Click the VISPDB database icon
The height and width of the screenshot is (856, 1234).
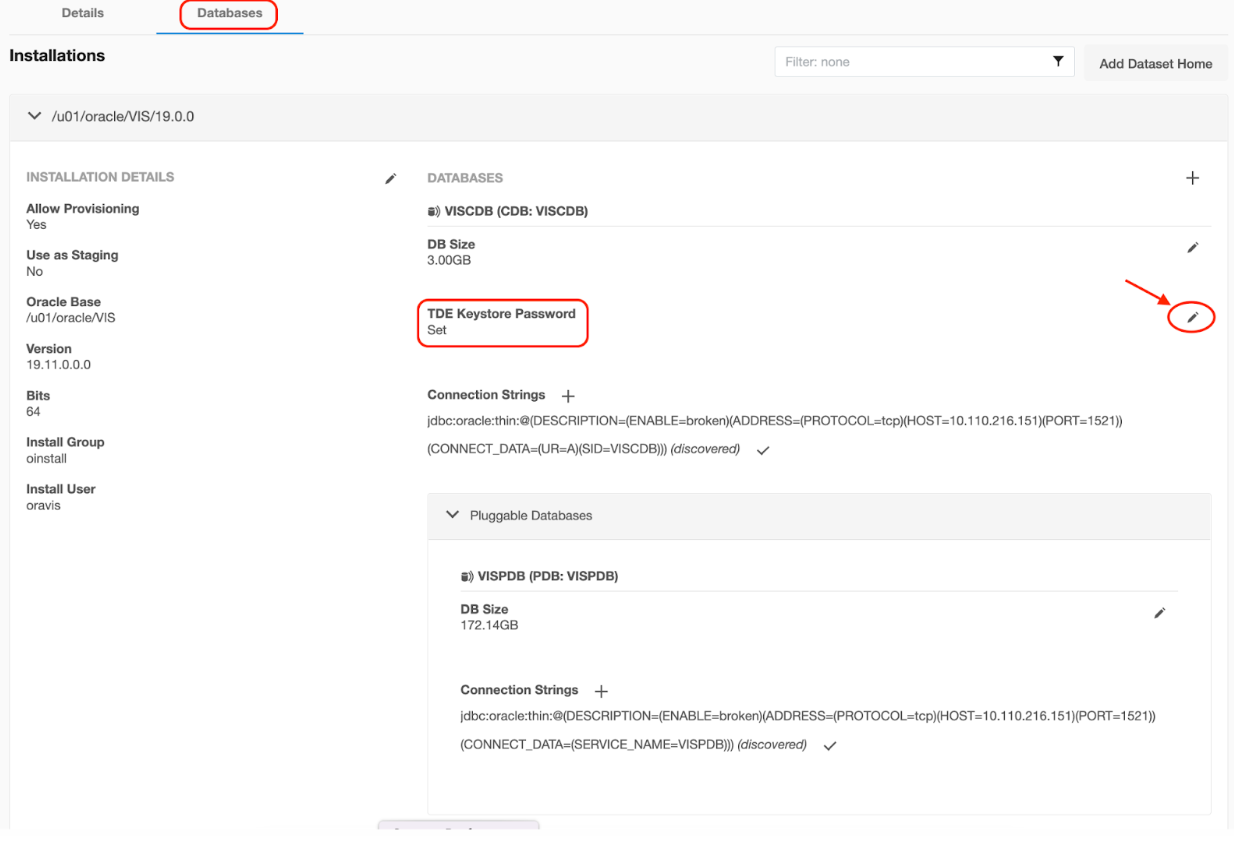coord(466,577)
